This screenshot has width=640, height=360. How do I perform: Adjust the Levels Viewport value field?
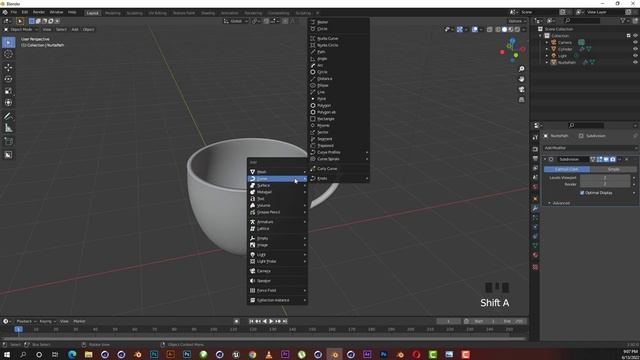point(605,178)
